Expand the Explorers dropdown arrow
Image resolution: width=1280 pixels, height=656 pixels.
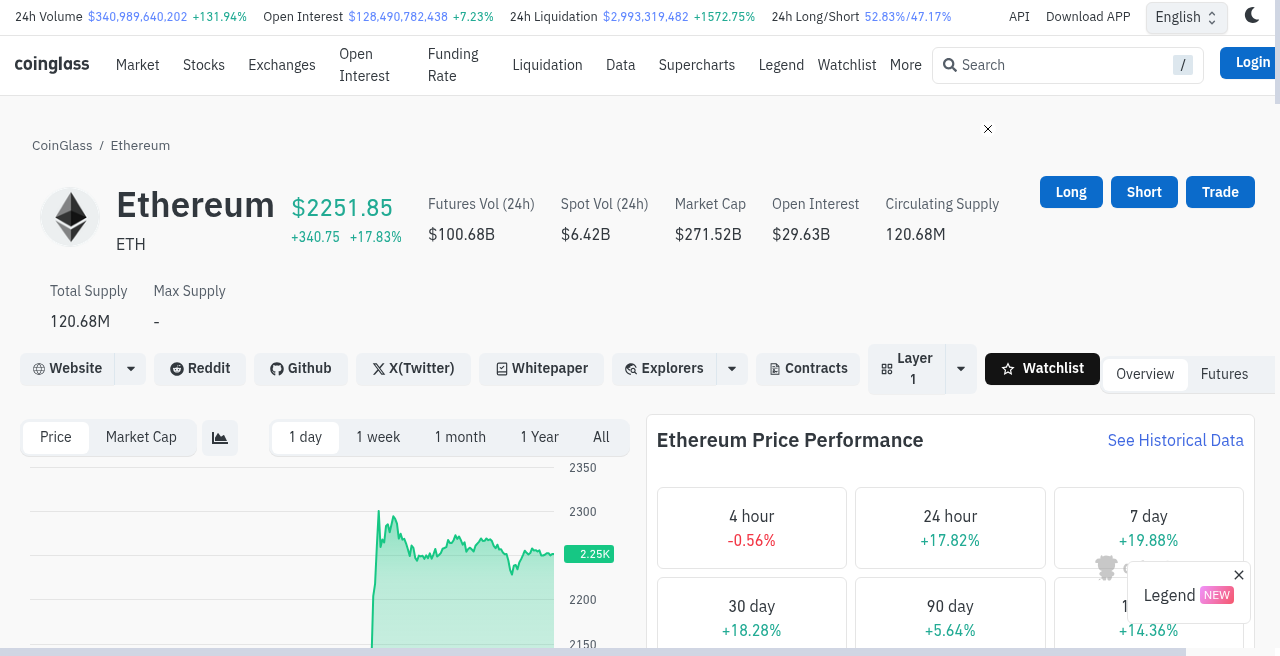click(x=732, y=369)
